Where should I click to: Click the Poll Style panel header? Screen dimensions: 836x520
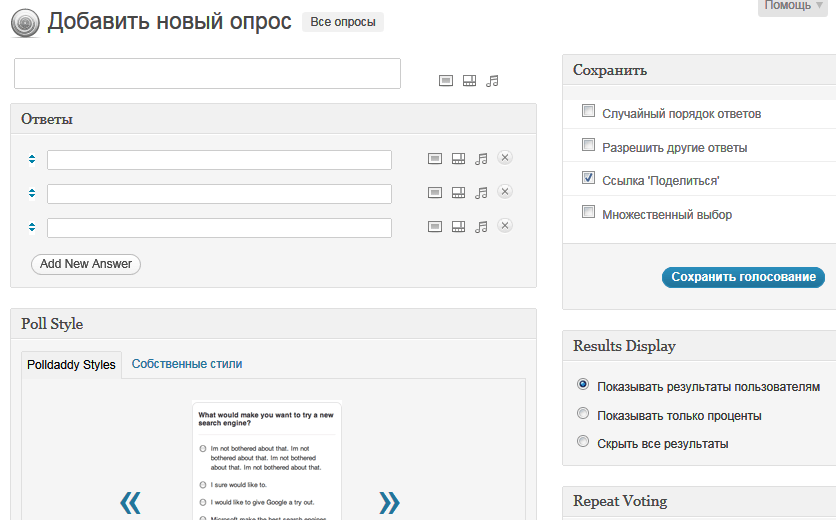pyautogui.click(x=274, y=324)
